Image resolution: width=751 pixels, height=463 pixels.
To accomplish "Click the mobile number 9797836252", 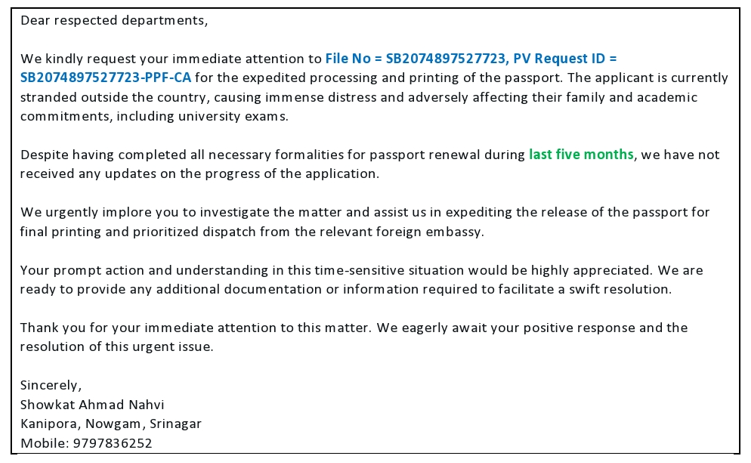I will tap(113, 443).
